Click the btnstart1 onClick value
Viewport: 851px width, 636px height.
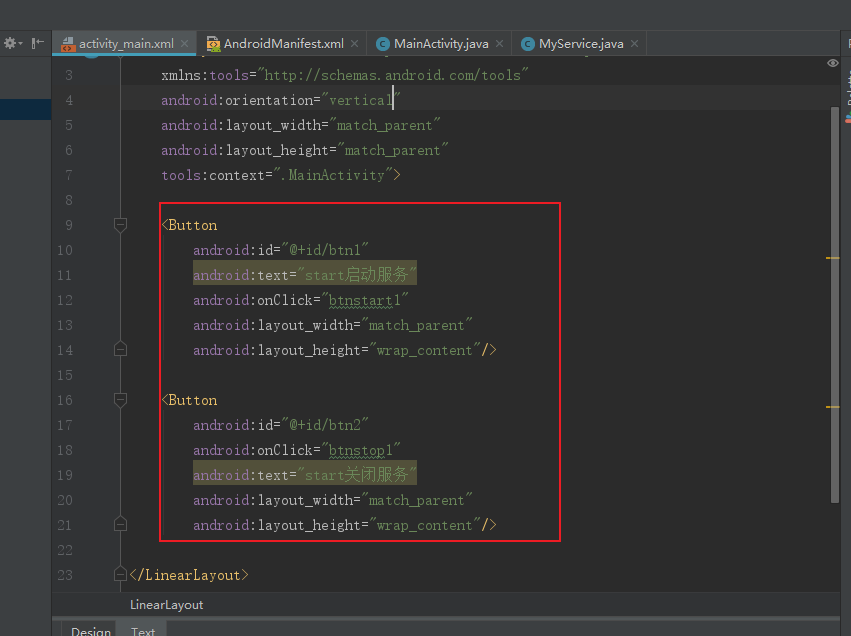click(x=365, y=300)
